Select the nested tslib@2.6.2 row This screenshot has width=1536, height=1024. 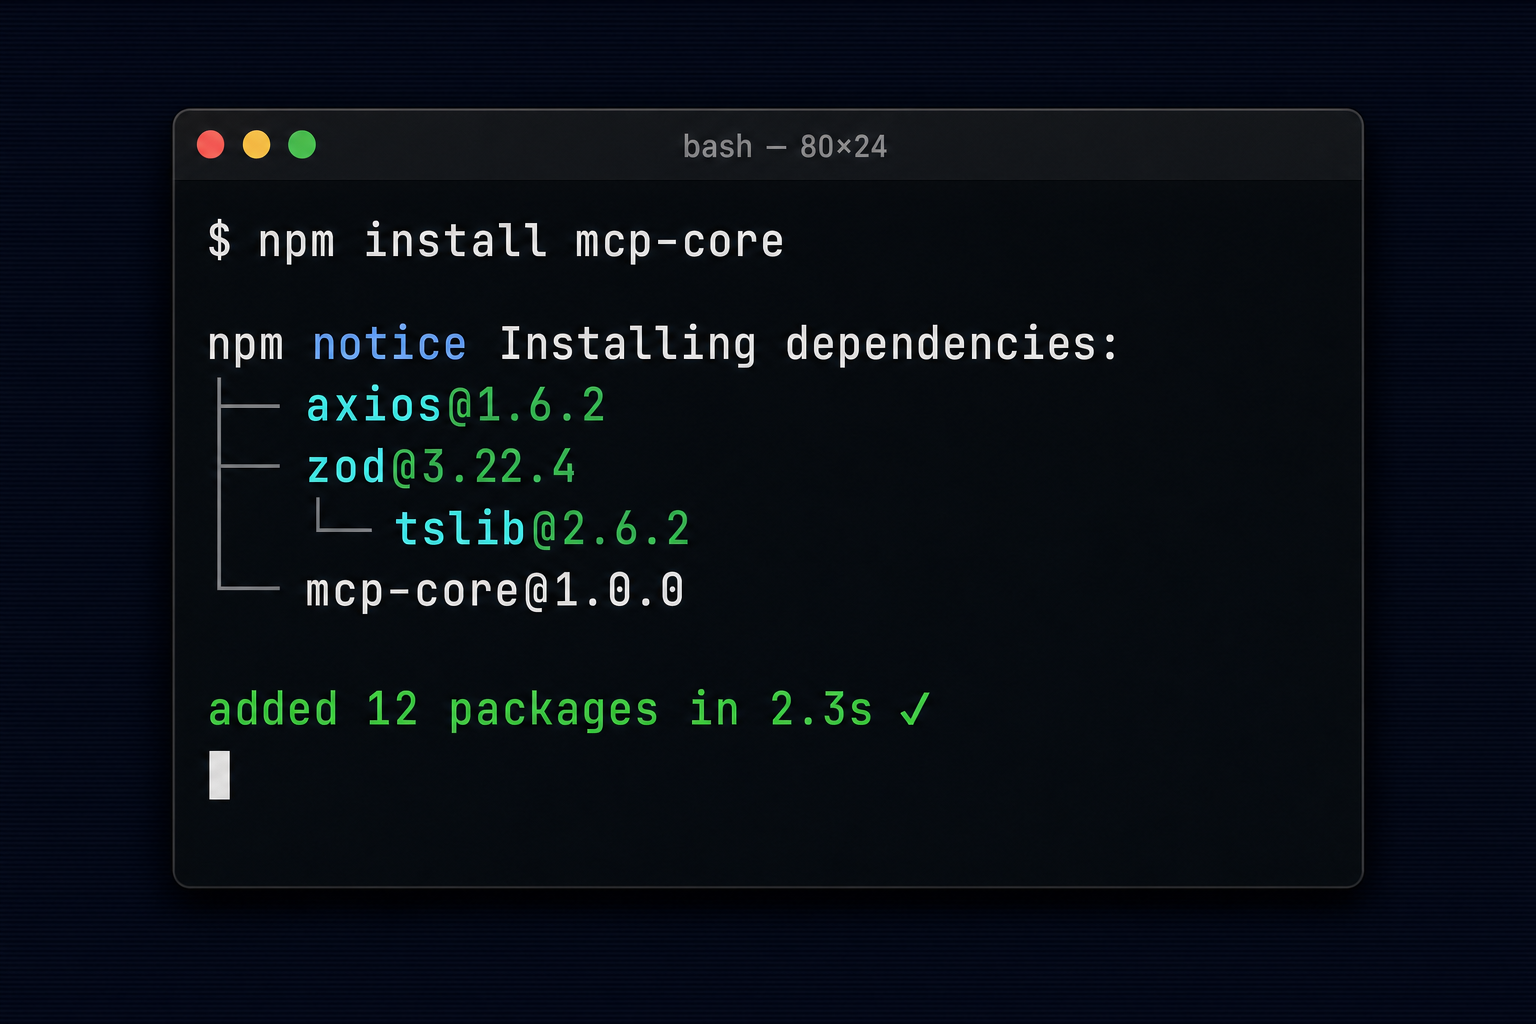[542, 528]
